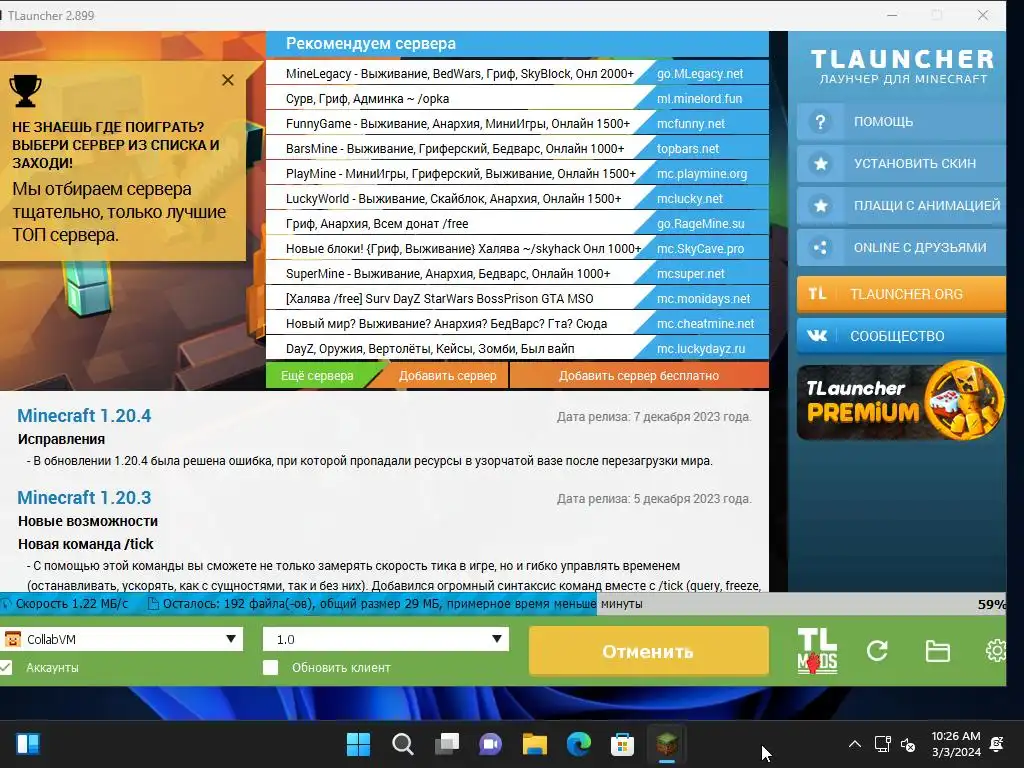The width and height of the screenshot is (1024, 768).
Task: Open File Explorer from the taskbar
Action: pyautogui.click(x=535, y=744)
